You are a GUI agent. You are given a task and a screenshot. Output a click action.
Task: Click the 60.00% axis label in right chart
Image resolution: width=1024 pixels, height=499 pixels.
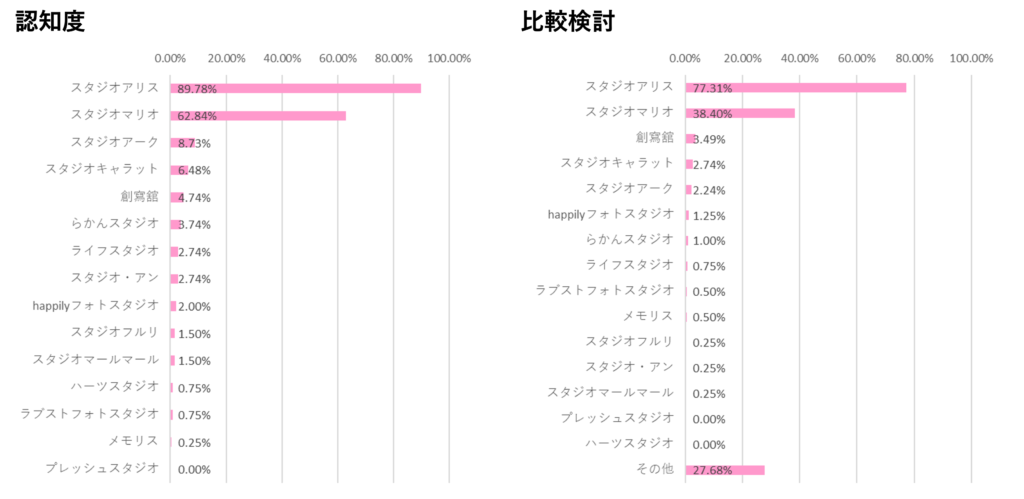pos(858,58)
